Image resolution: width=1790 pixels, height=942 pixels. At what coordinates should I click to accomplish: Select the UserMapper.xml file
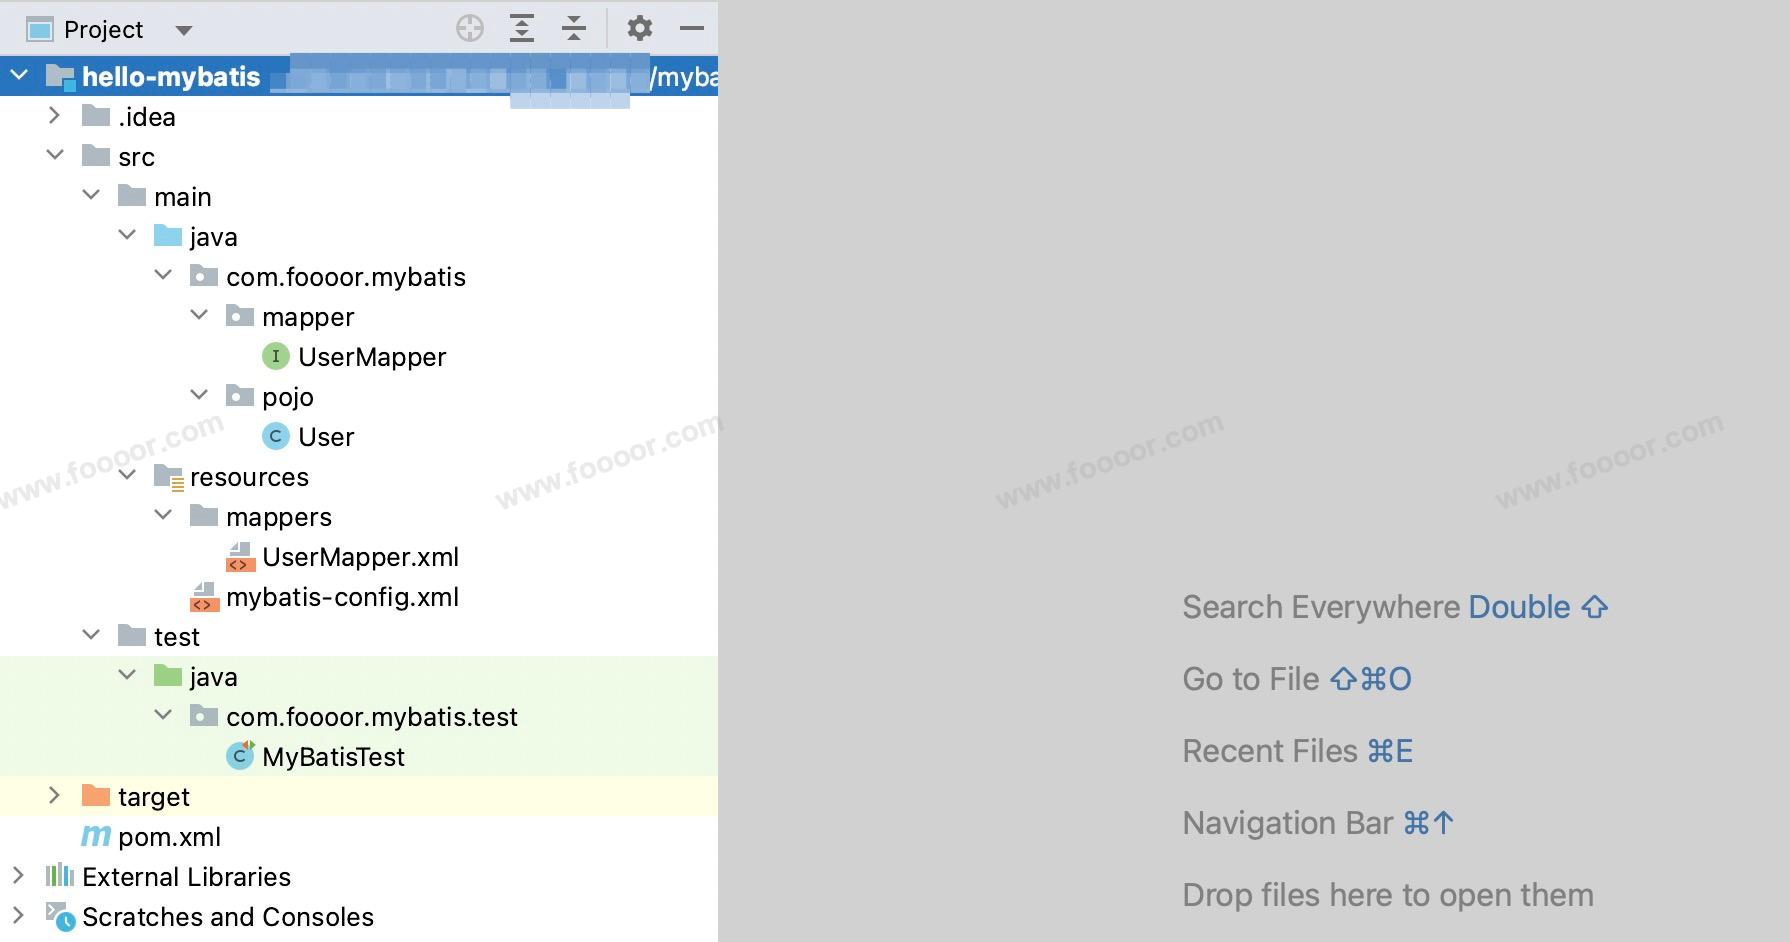(x=360, y=557)
